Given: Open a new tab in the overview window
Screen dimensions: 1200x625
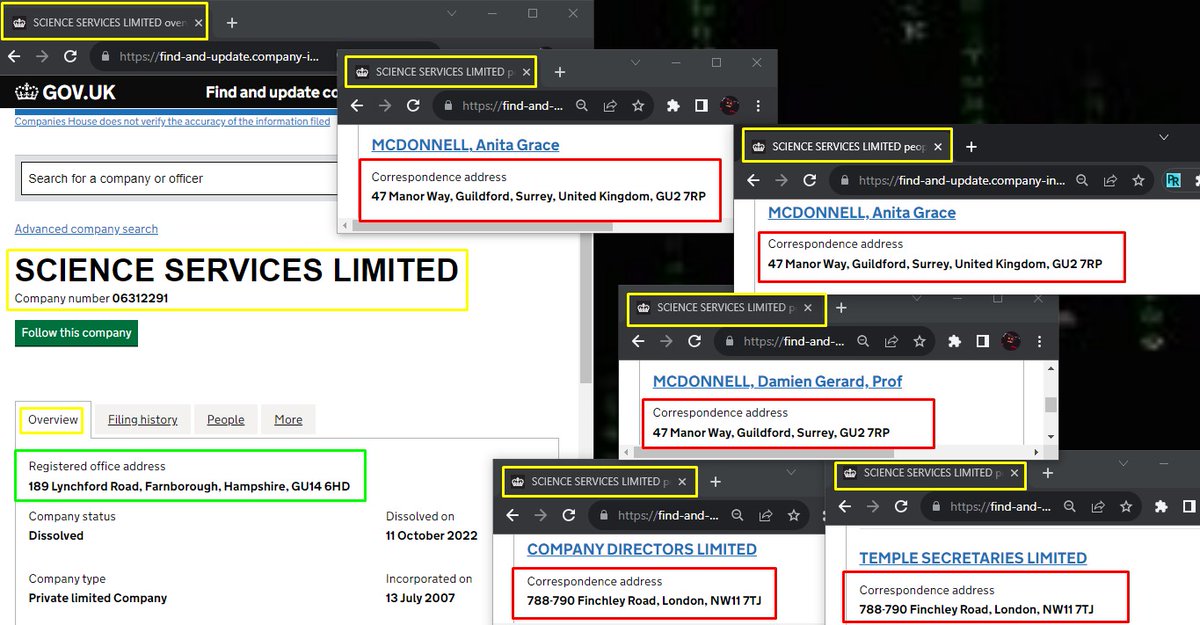Looking at the screenshot, I should 232,22.
